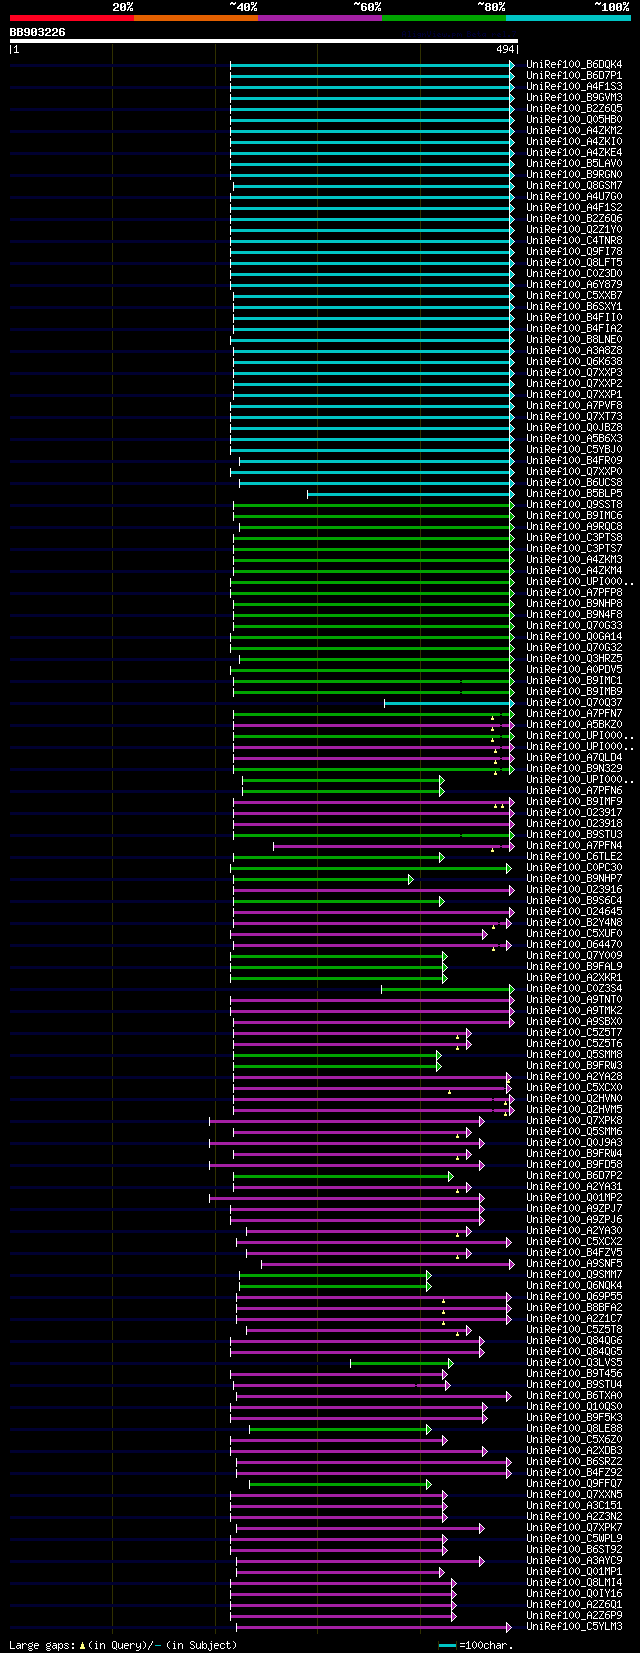640x1653 pixels.
Task: Click hit label UniRef100_Q0JBZ8
Action: pos(574,427)
